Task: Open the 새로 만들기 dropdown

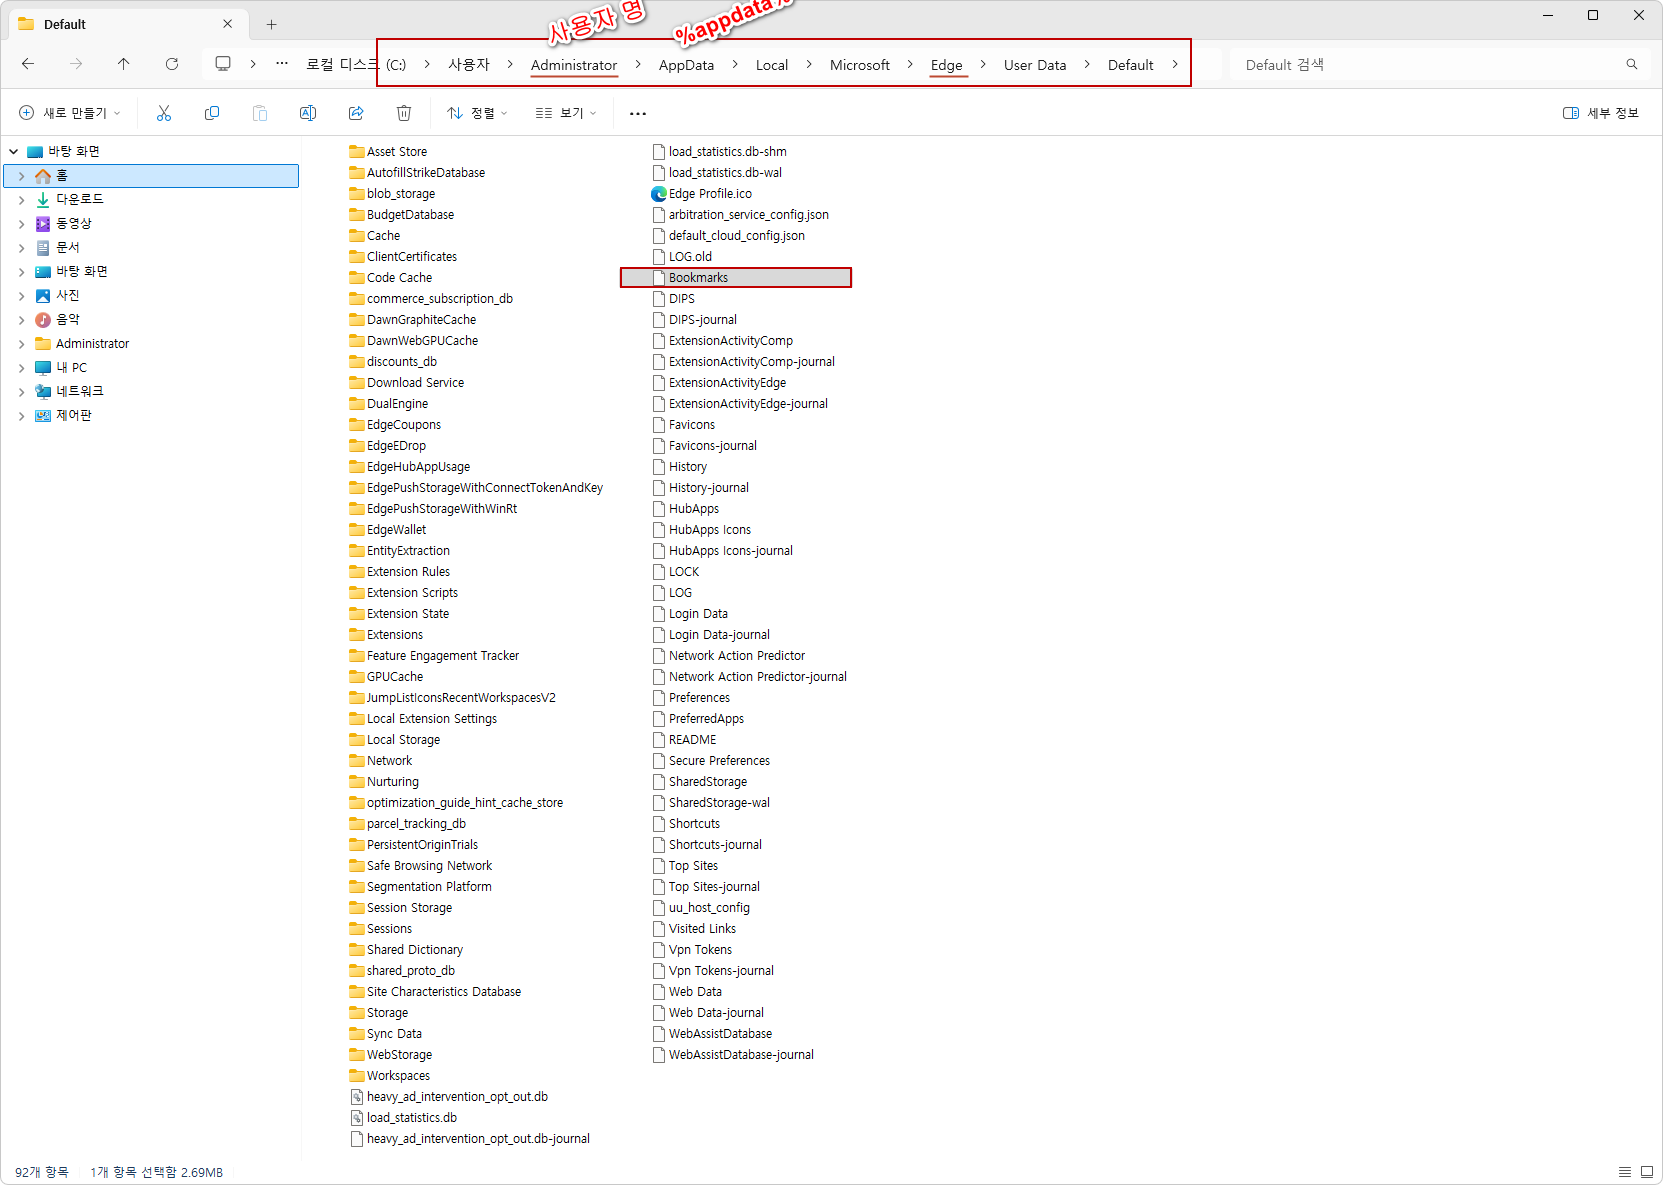Action: (70, 113)
